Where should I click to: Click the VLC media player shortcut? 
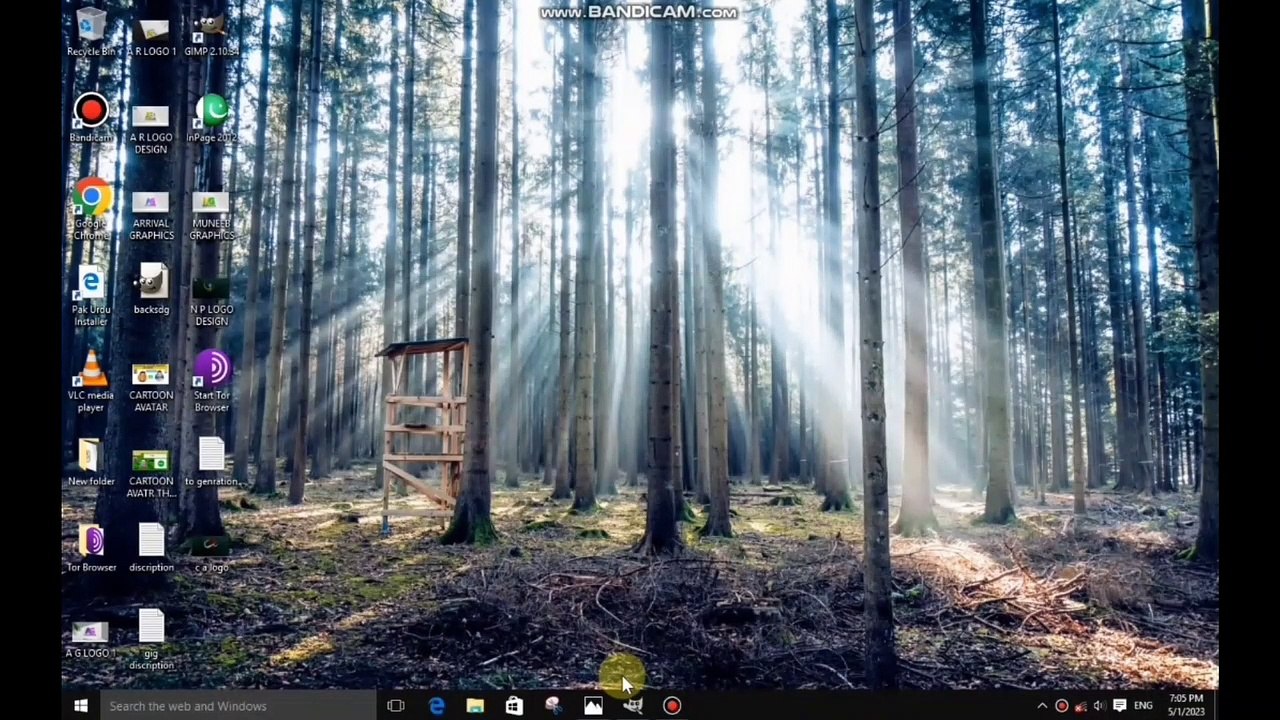91,372
